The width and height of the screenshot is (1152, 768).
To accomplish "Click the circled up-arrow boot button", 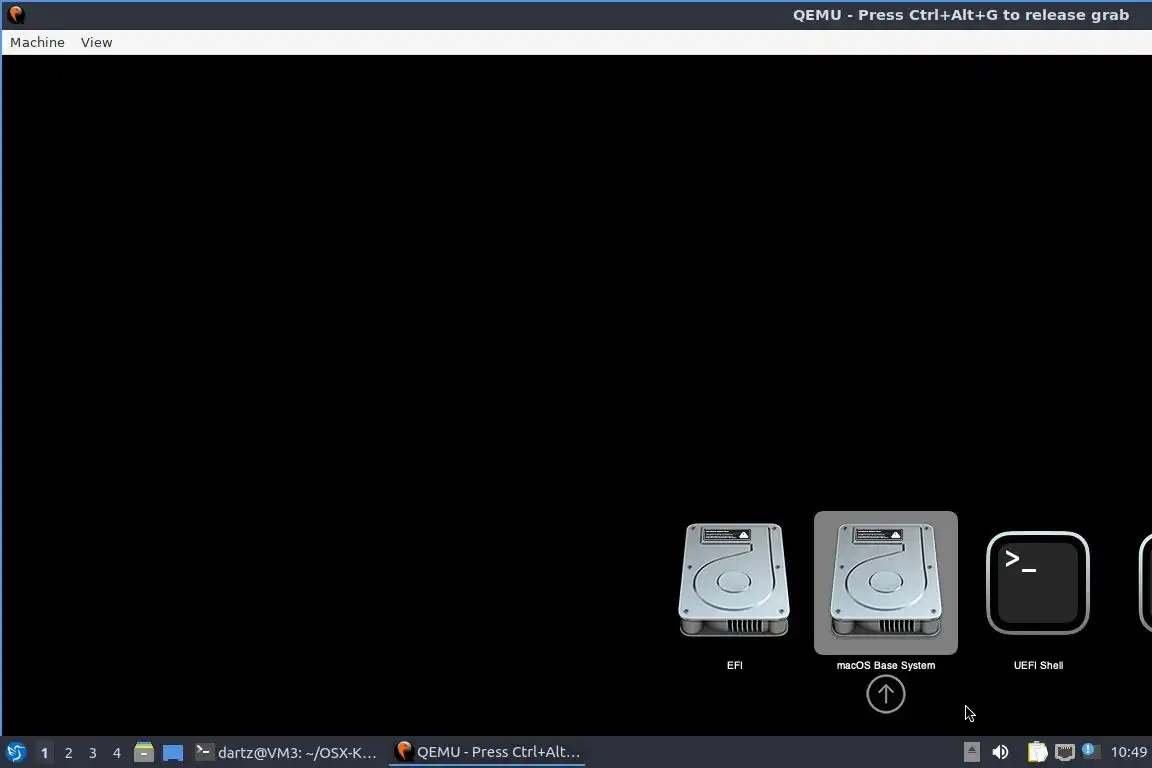I will point(885,694).
